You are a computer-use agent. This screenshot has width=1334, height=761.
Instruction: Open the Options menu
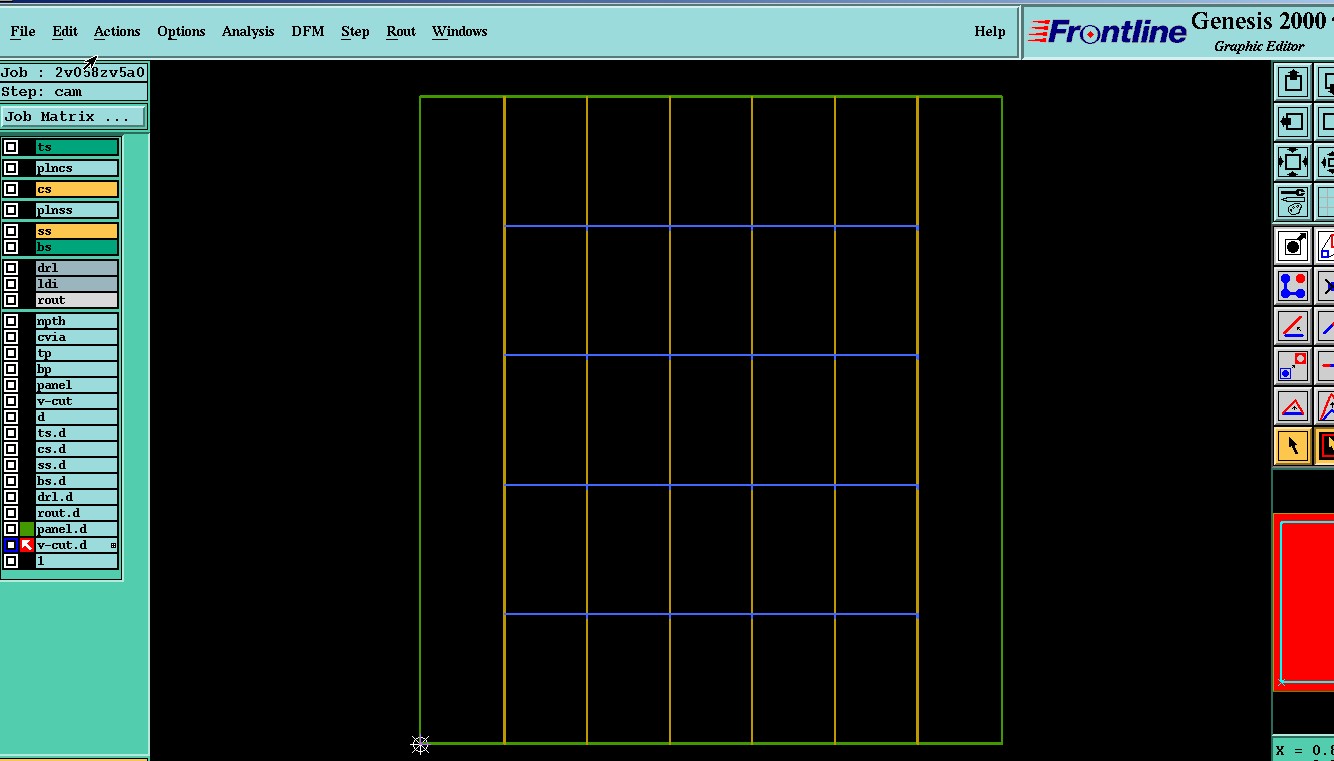[x=181, y=31]
